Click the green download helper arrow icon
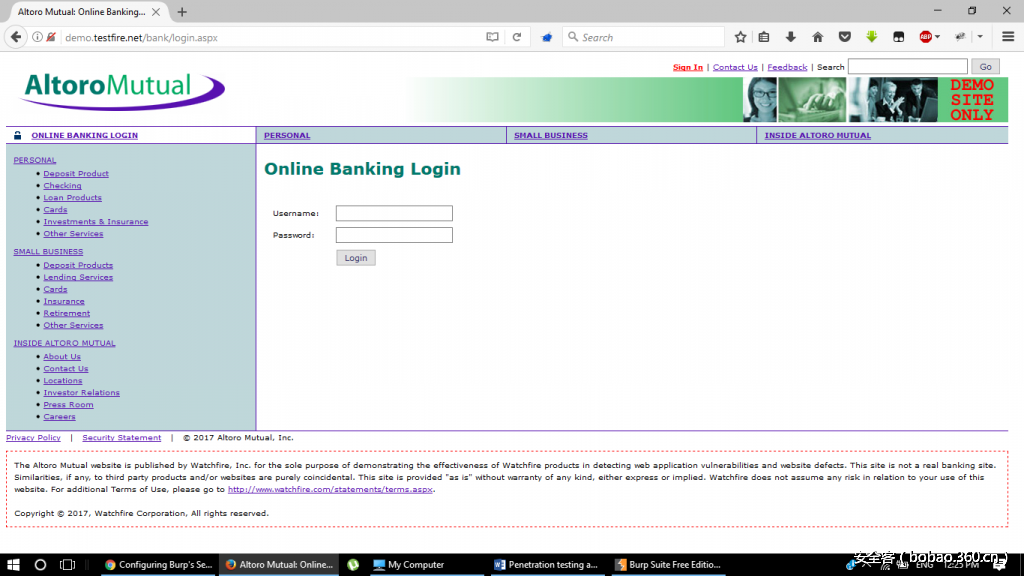The image size is (1024, 576). point(871,36)
